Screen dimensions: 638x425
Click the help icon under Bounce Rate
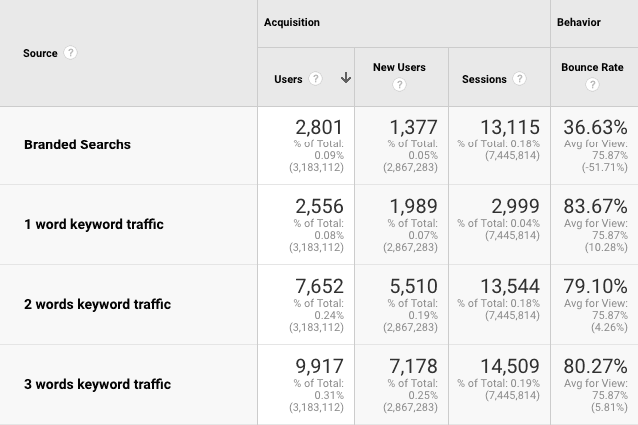point(592,85)
